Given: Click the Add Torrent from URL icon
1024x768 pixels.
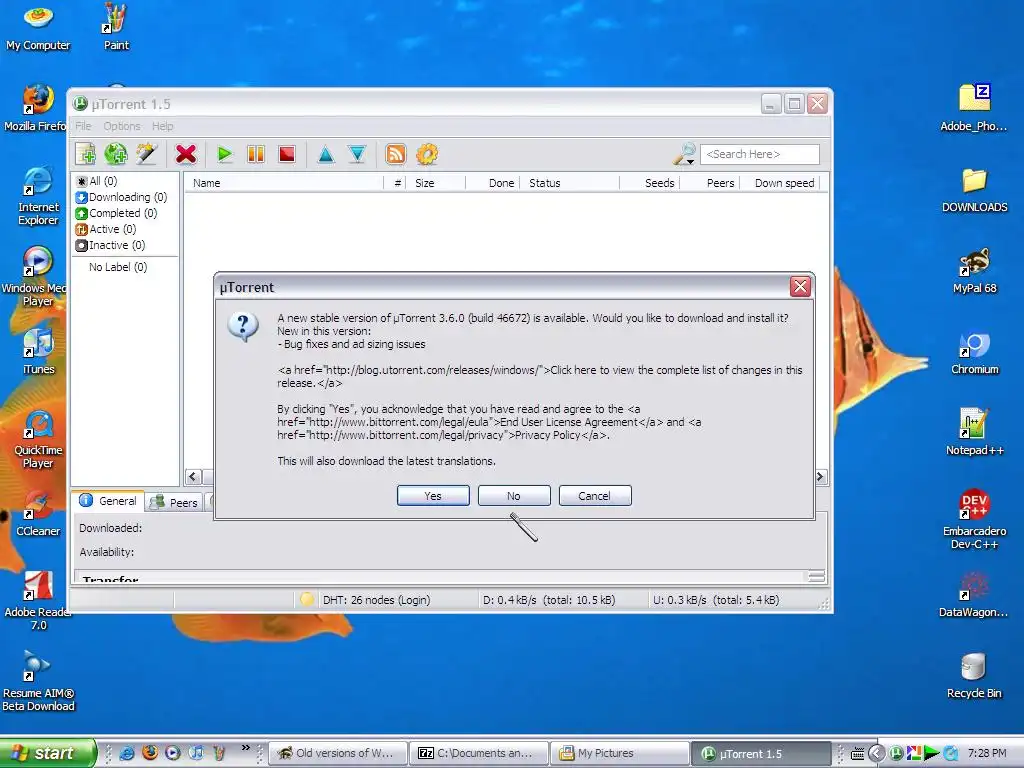Looking at the screenshot, I should (x=116, y=154).
